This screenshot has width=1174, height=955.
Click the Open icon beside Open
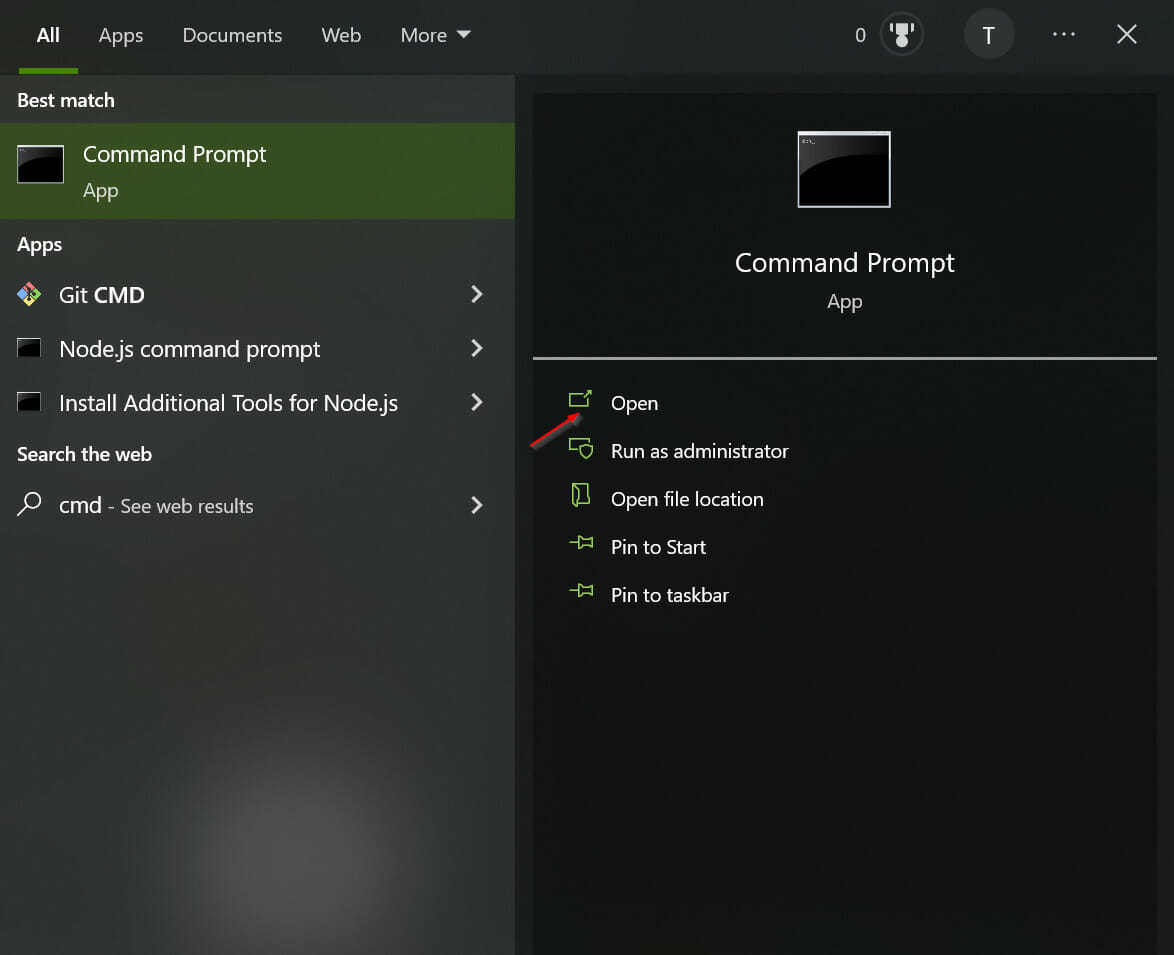coord(580,400)
